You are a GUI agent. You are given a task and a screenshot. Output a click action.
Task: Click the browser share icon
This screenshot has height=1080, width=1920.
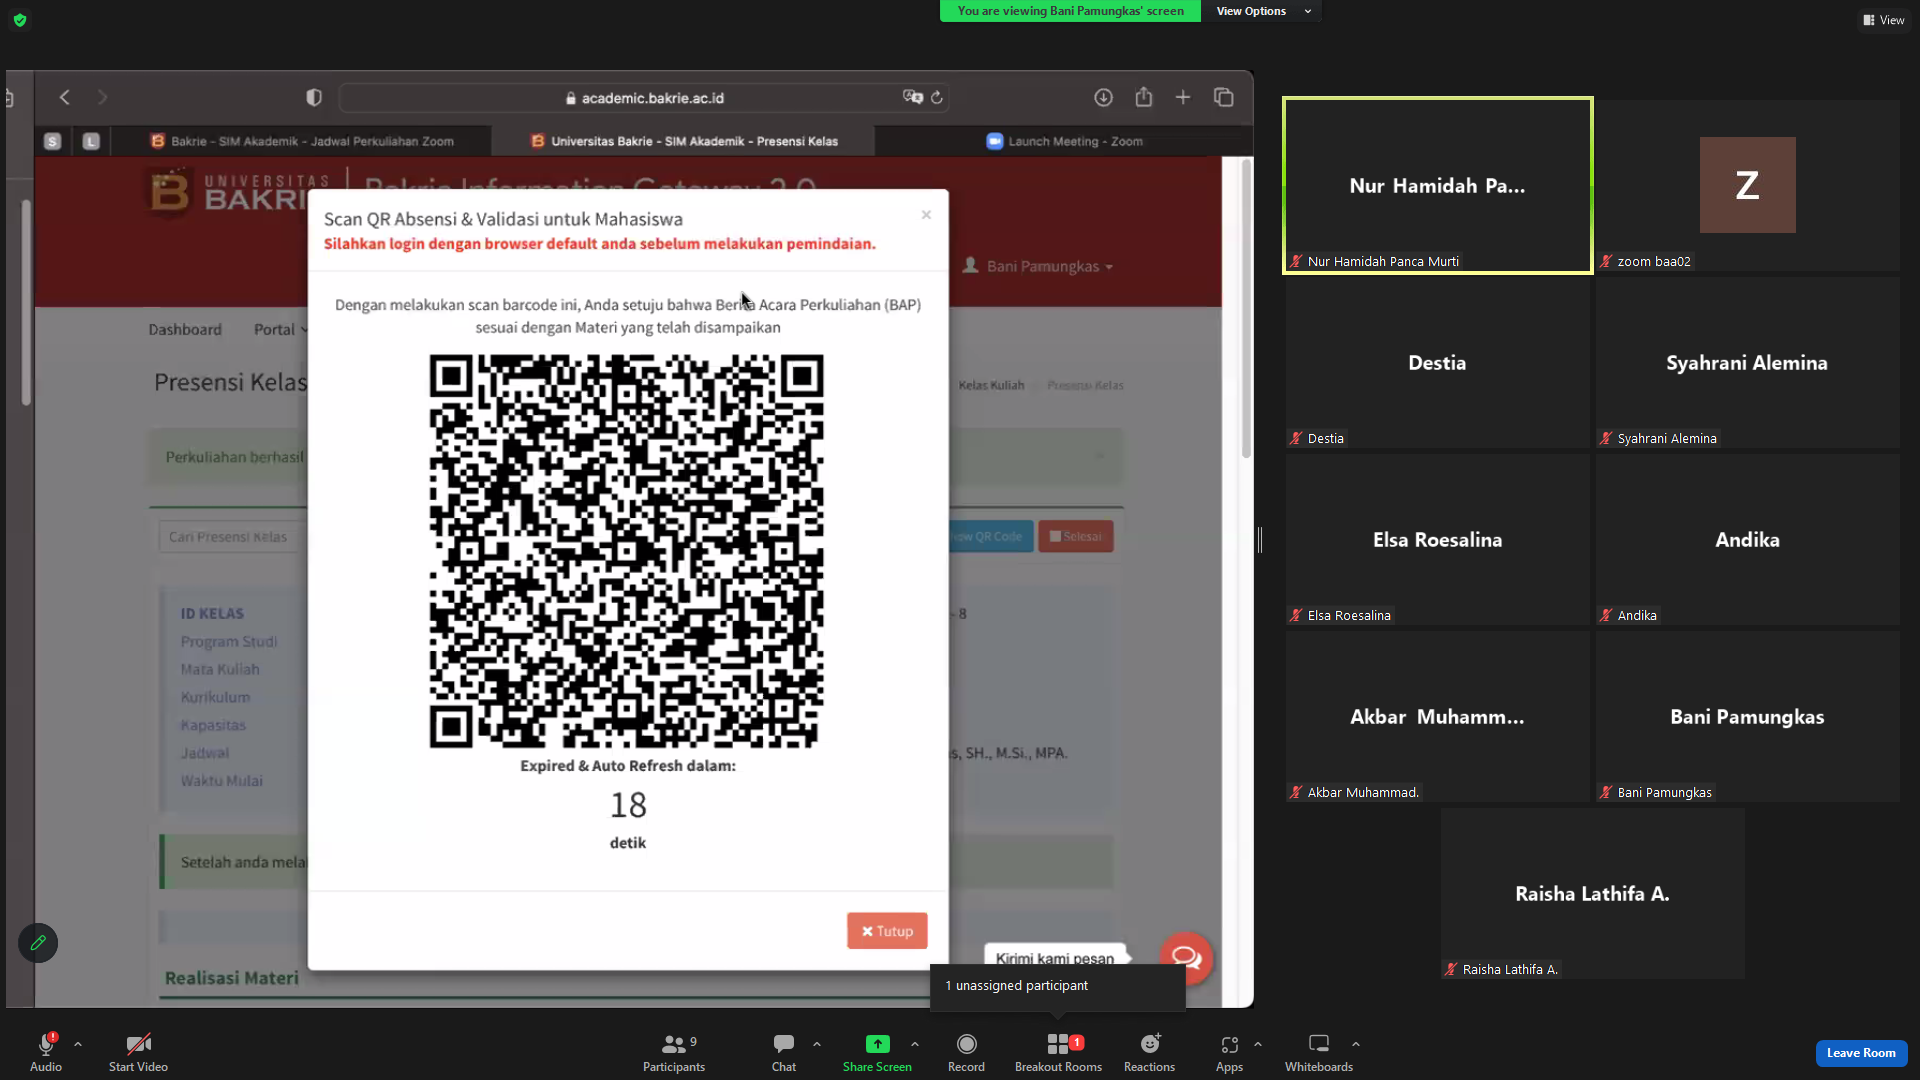[x=1144, y=97]
